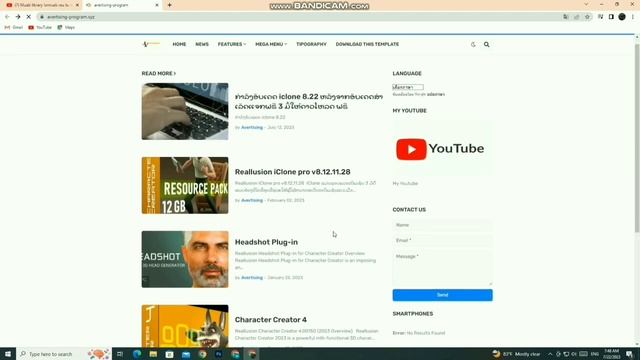Image resolution: width=640 pixels, height=360 pixels.
Task: Click the My Youtube caption link
Action: pyautogui.click(x=405, y=184)
